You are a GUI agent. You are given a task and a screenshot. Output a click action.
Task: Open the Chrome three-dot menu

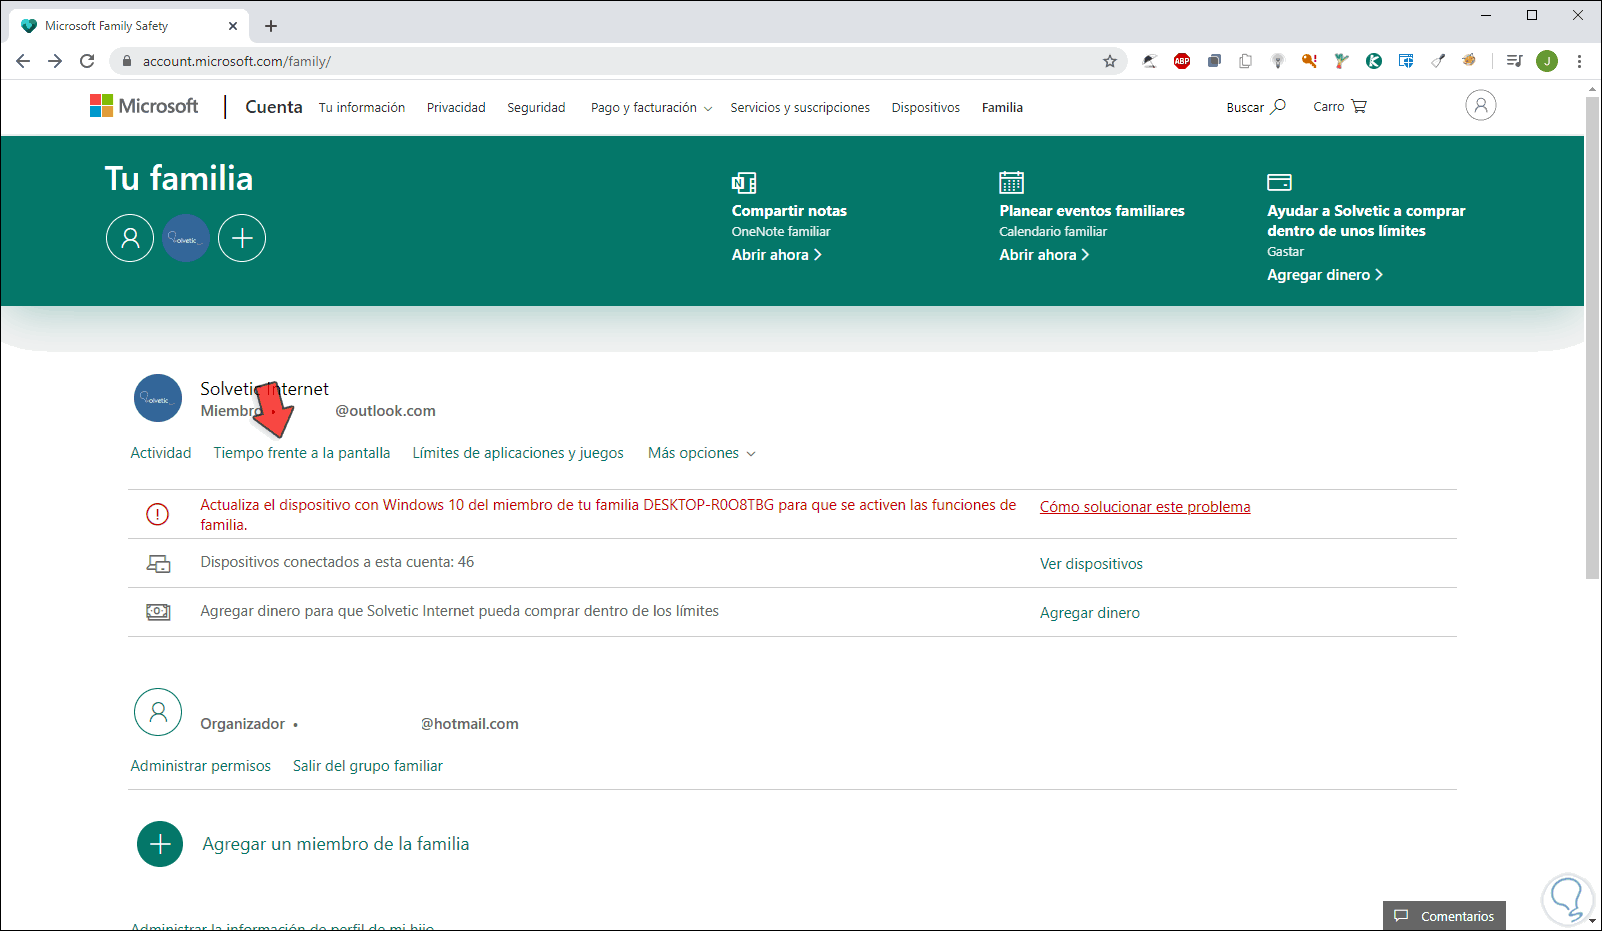pyautogui.click(x=1580, y=61)
